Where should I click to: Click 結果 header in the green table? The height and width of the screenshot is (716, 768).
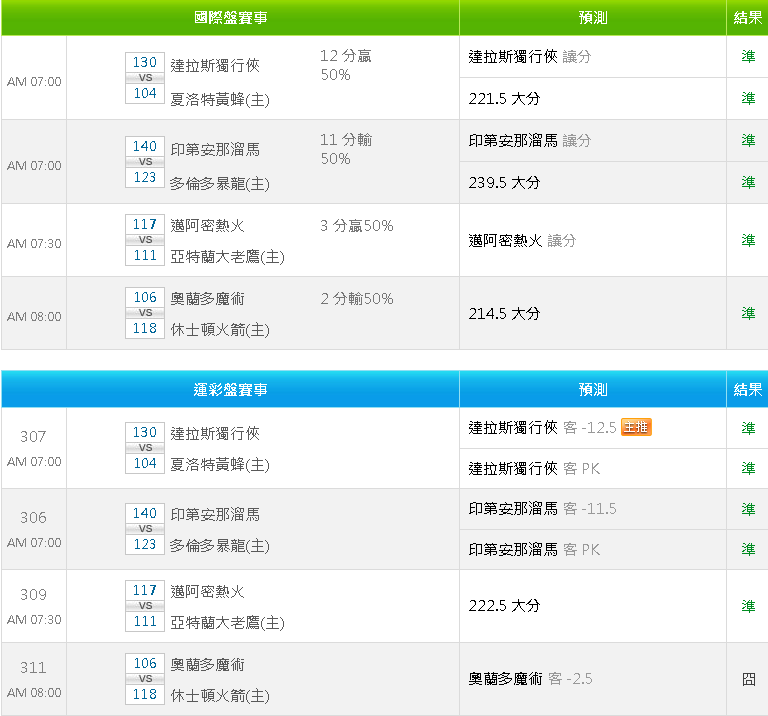pyautogui.click(x=747, y=18)
